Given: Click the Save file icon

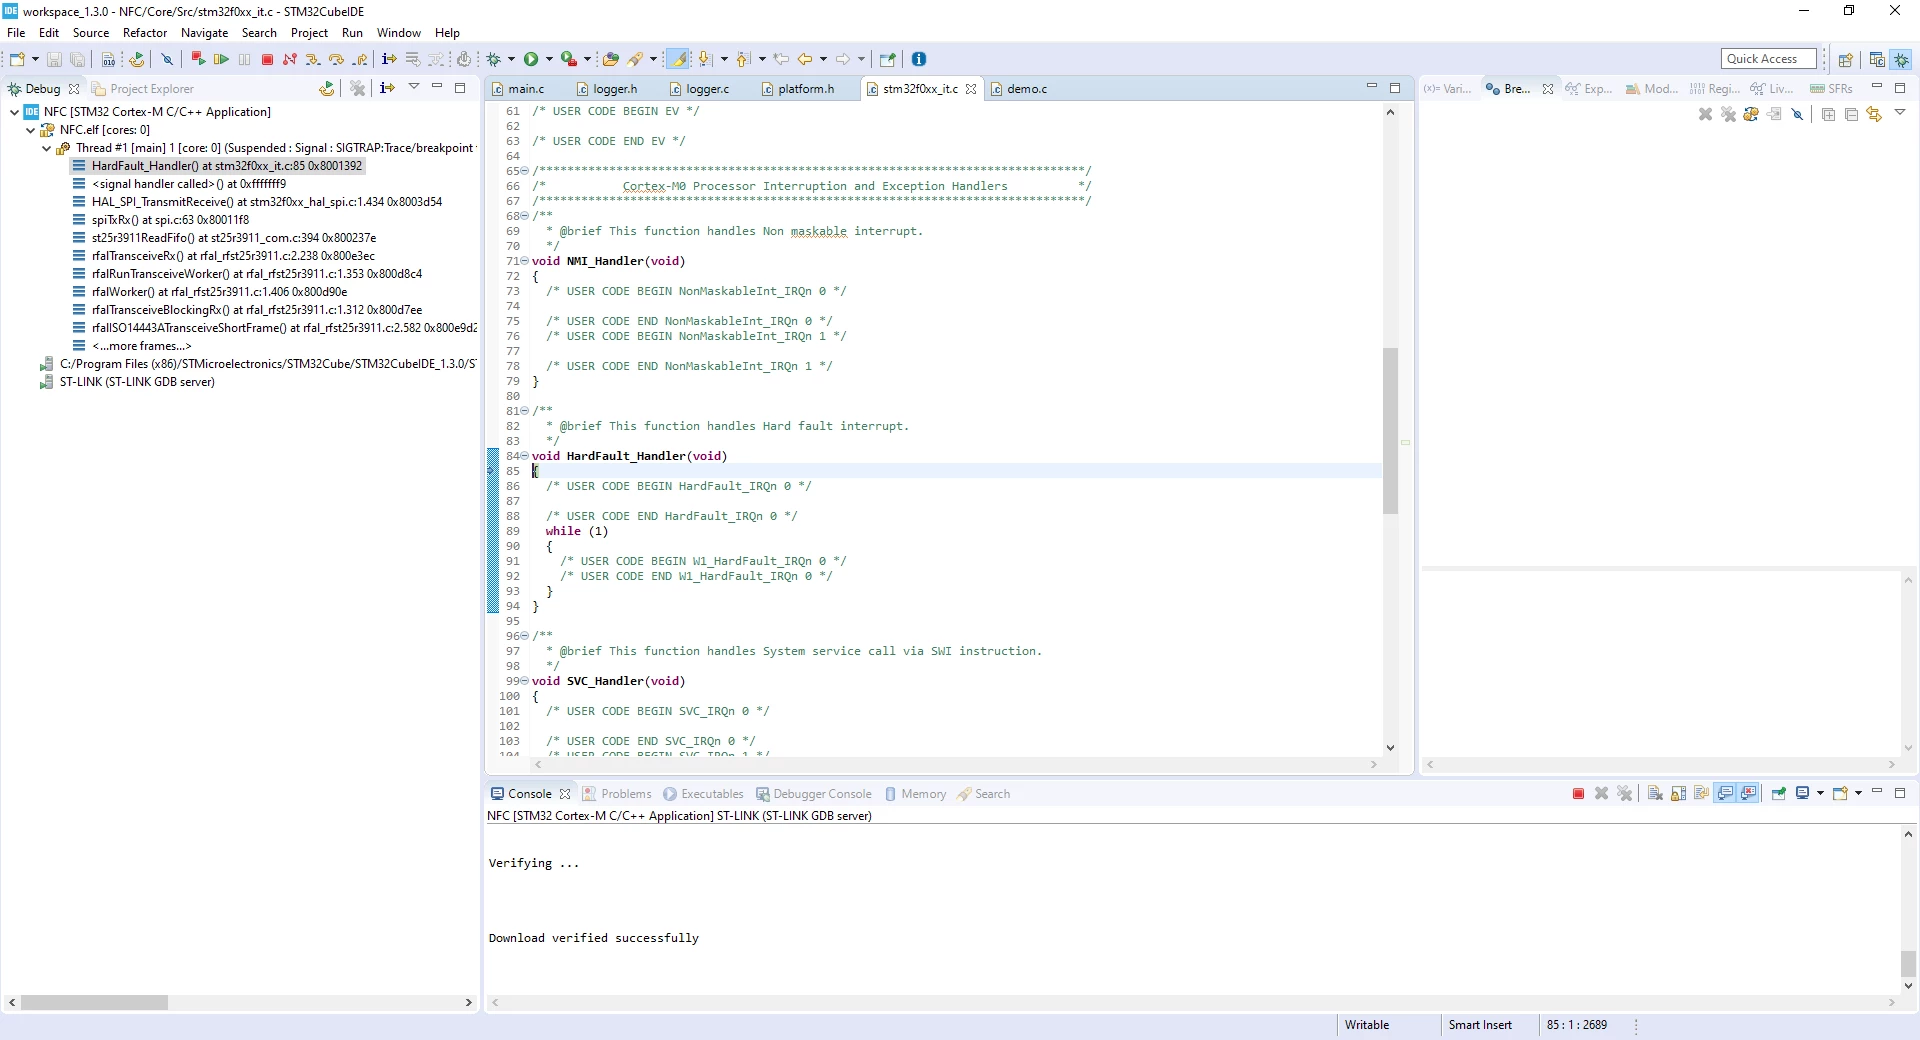Looking at the screenshot, I should click(x=54, y=59).
